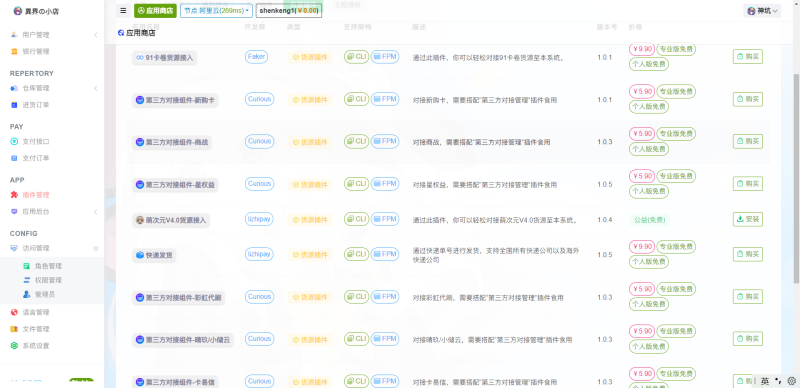The image size is (800, 388).
Task: Buy the 第三方对接组件-星权益 plugin
Action: pos(748,184)
